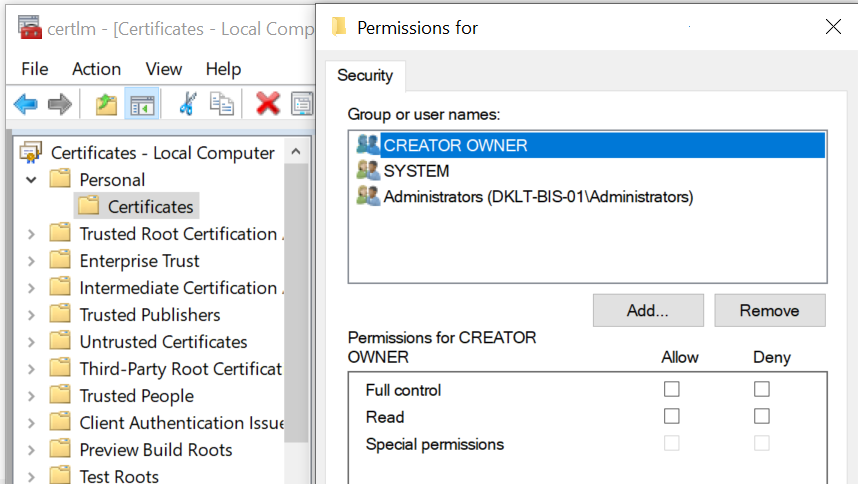Enable the Deny checkbox for Read

[762, 416]
